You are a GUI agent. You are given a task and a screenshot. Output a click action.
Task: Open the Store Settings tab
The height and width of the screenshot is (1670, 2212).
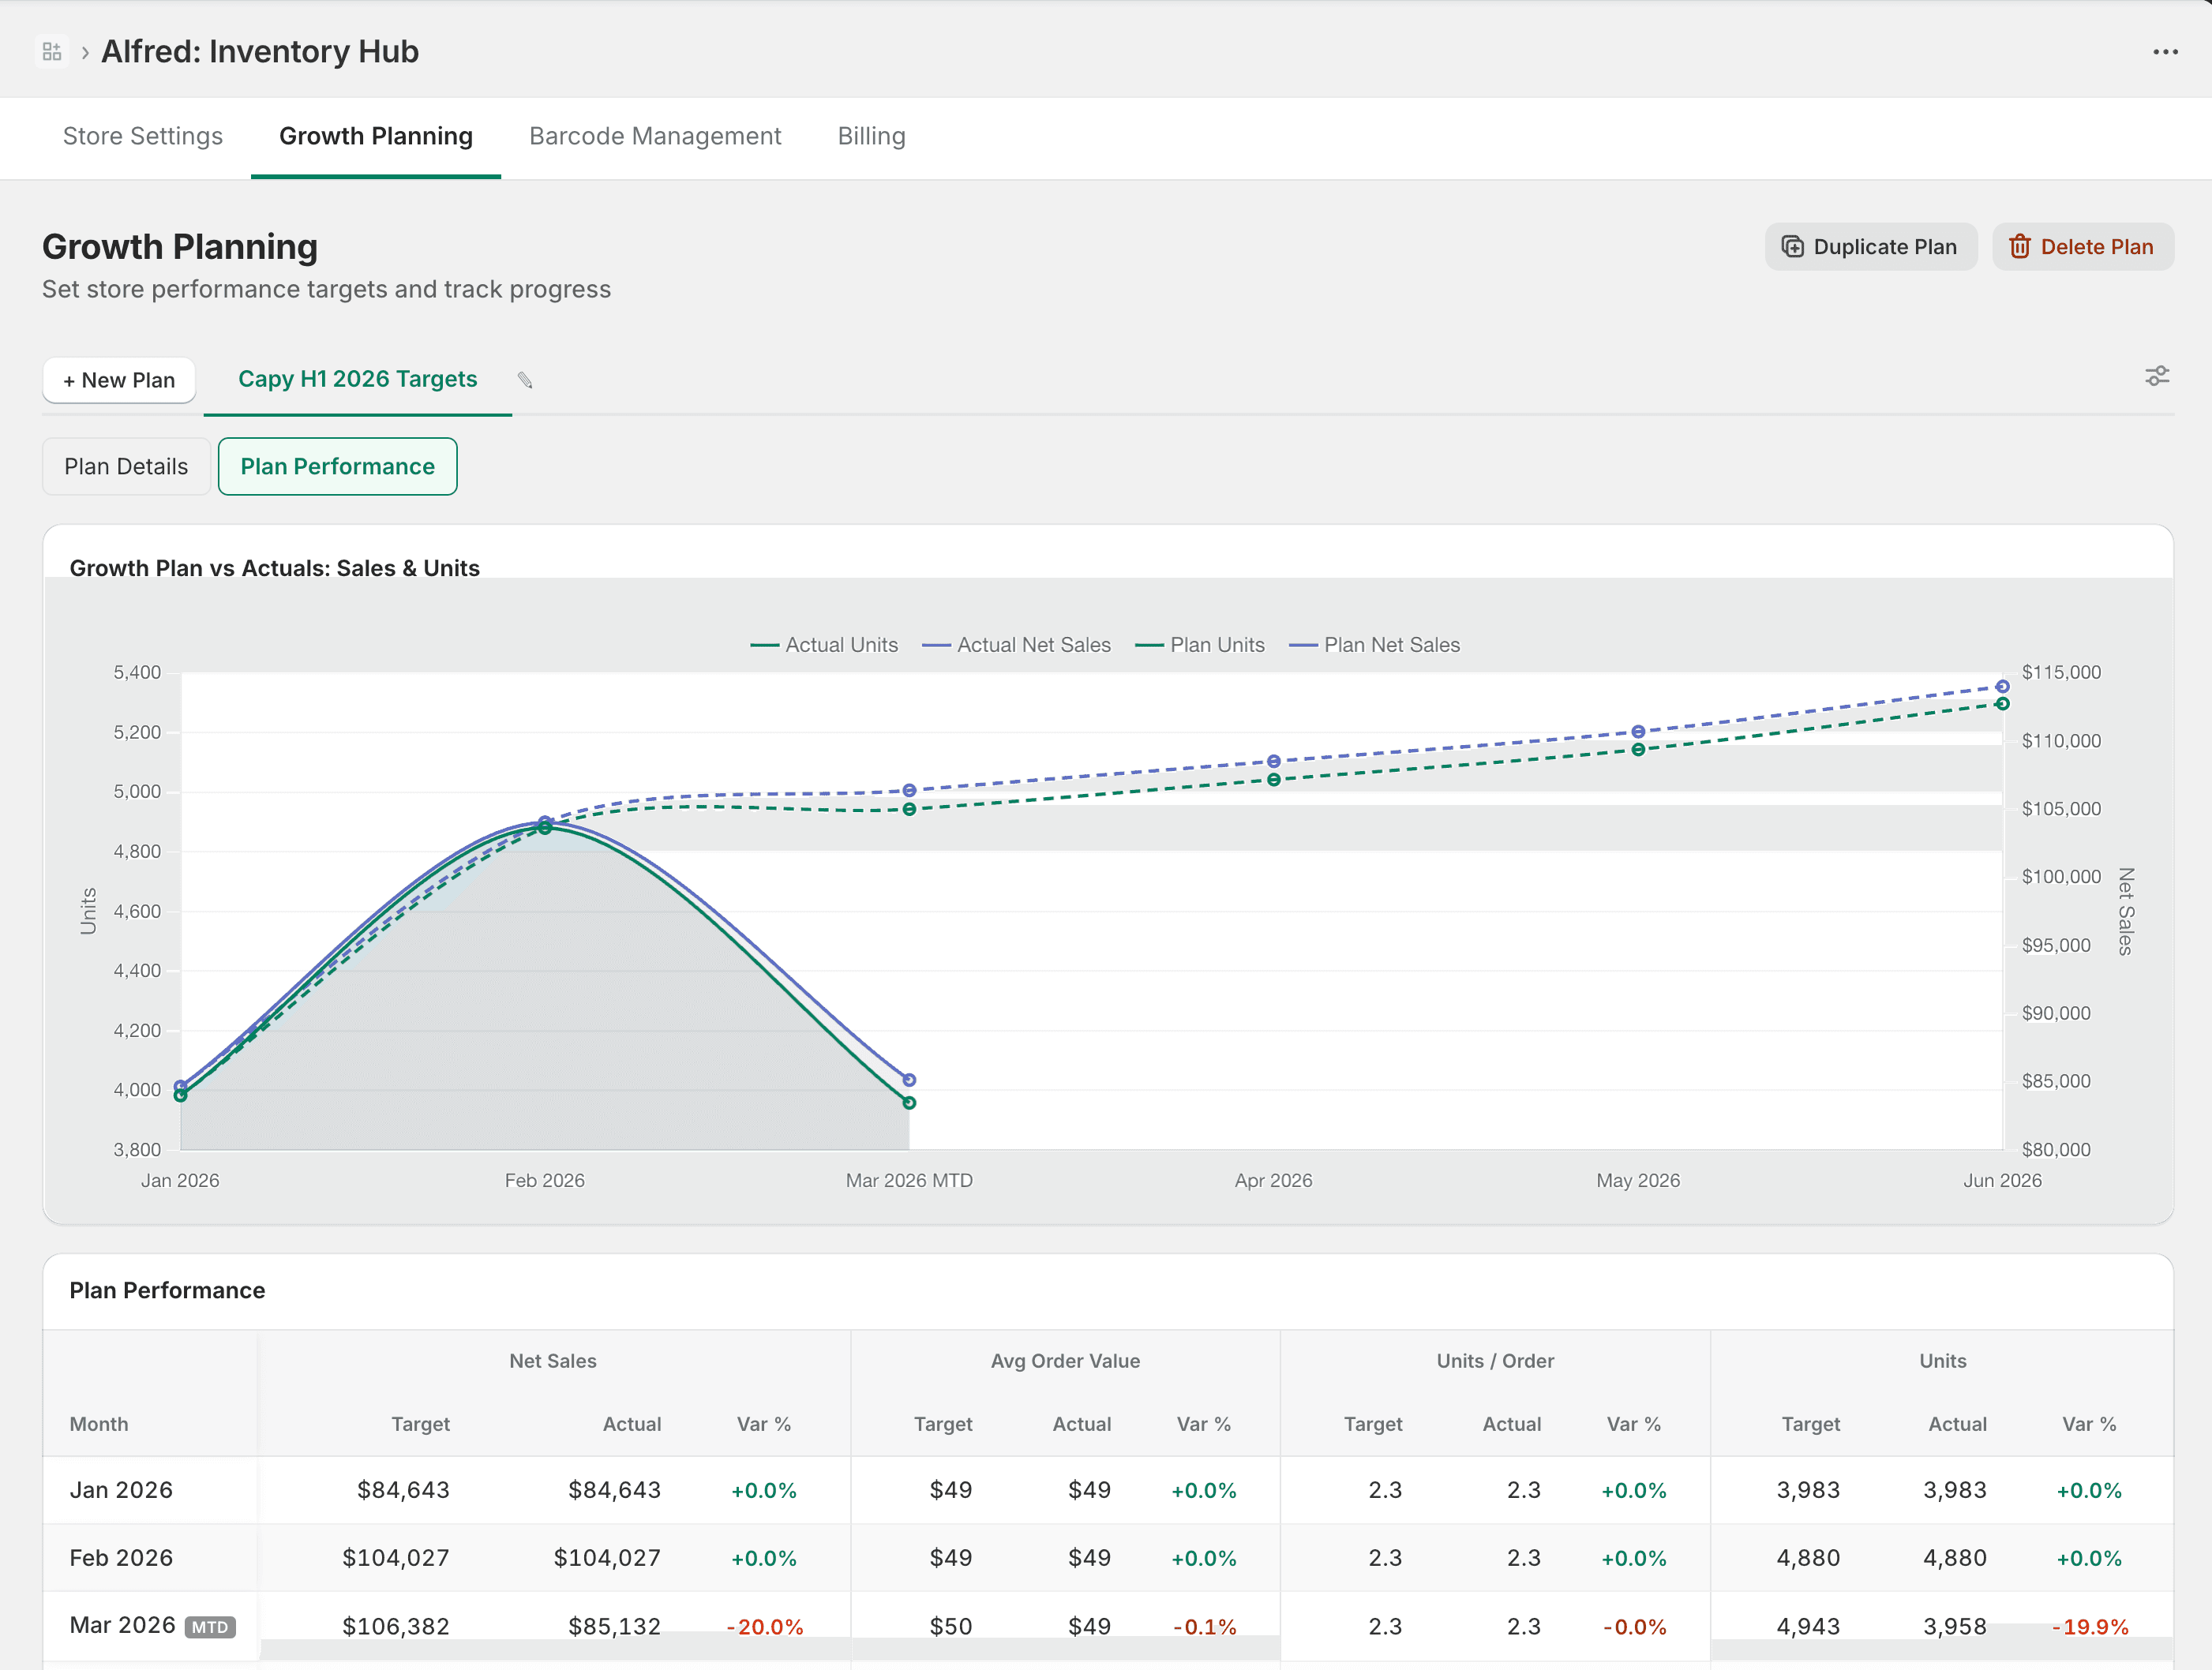click(x=143, y=136)
